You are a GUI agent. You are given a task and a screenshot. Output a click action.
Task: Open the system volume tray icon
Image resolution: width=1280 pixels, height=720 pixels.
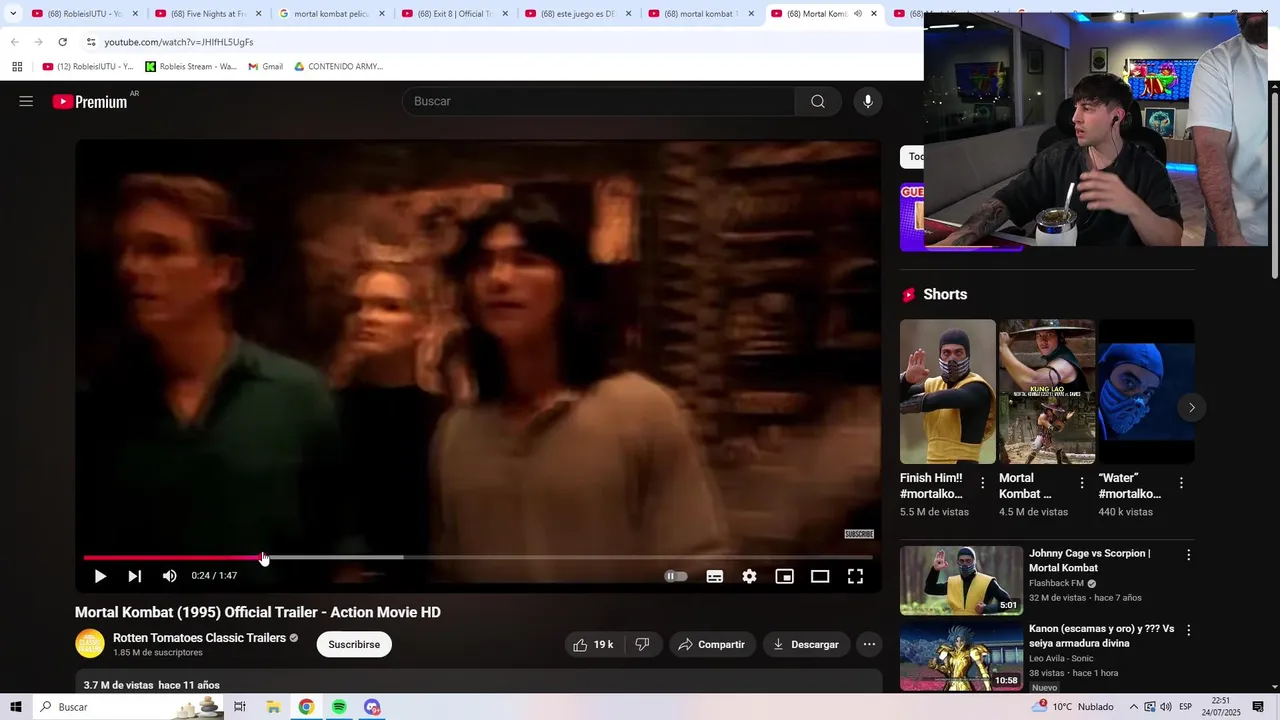1166,707
